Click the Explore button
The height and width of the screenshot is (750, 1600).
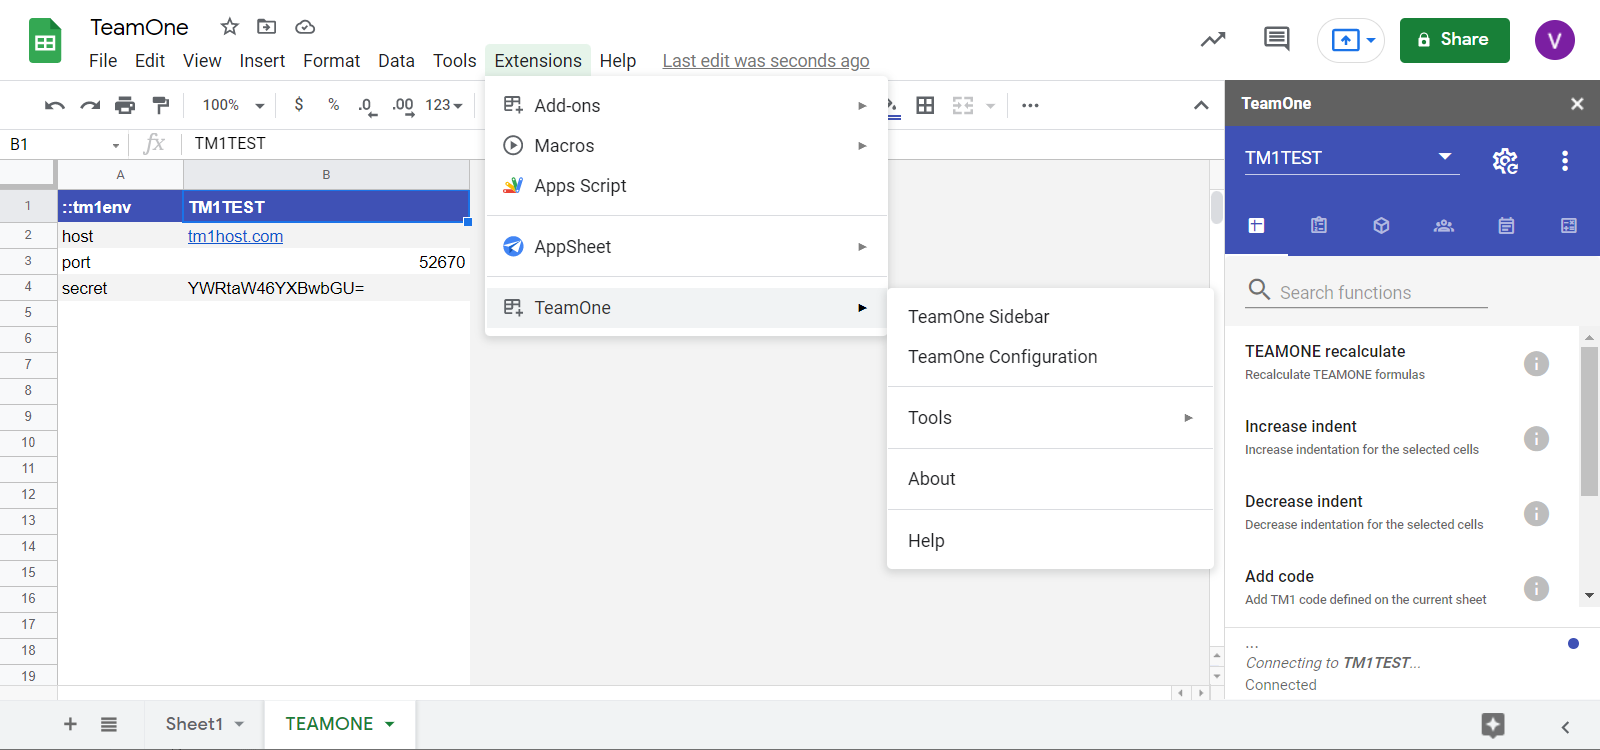coord(1493,725)
